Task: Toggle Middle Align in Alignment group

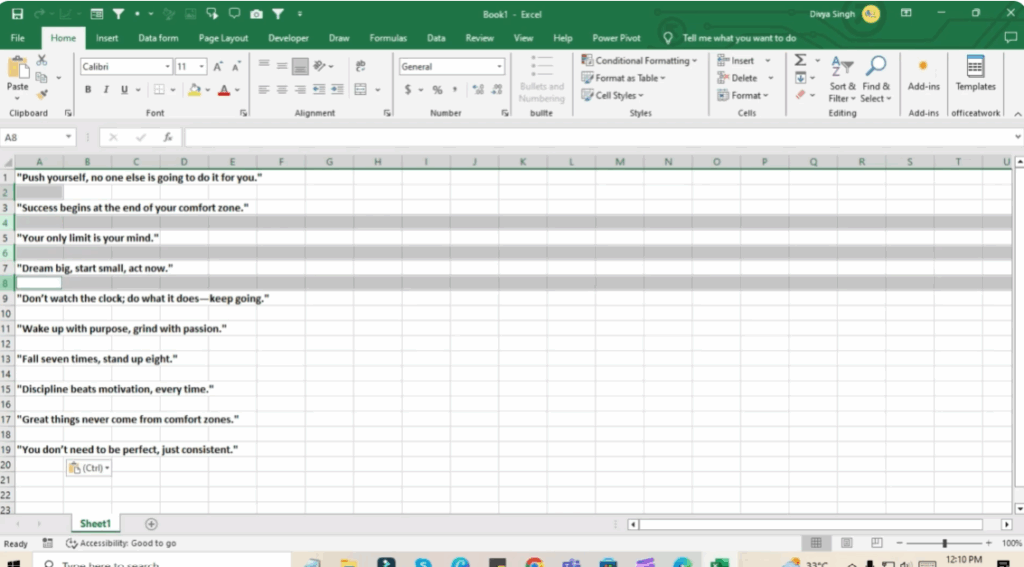Action: pyautogui.click(x=281, y=66)
